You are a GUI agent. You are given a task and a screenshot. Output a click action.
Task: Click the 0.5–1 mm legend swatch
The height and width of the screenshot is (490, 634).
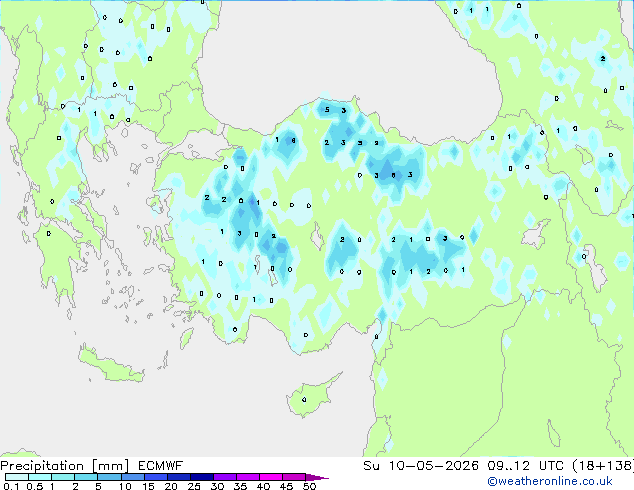tap(40, 477)
